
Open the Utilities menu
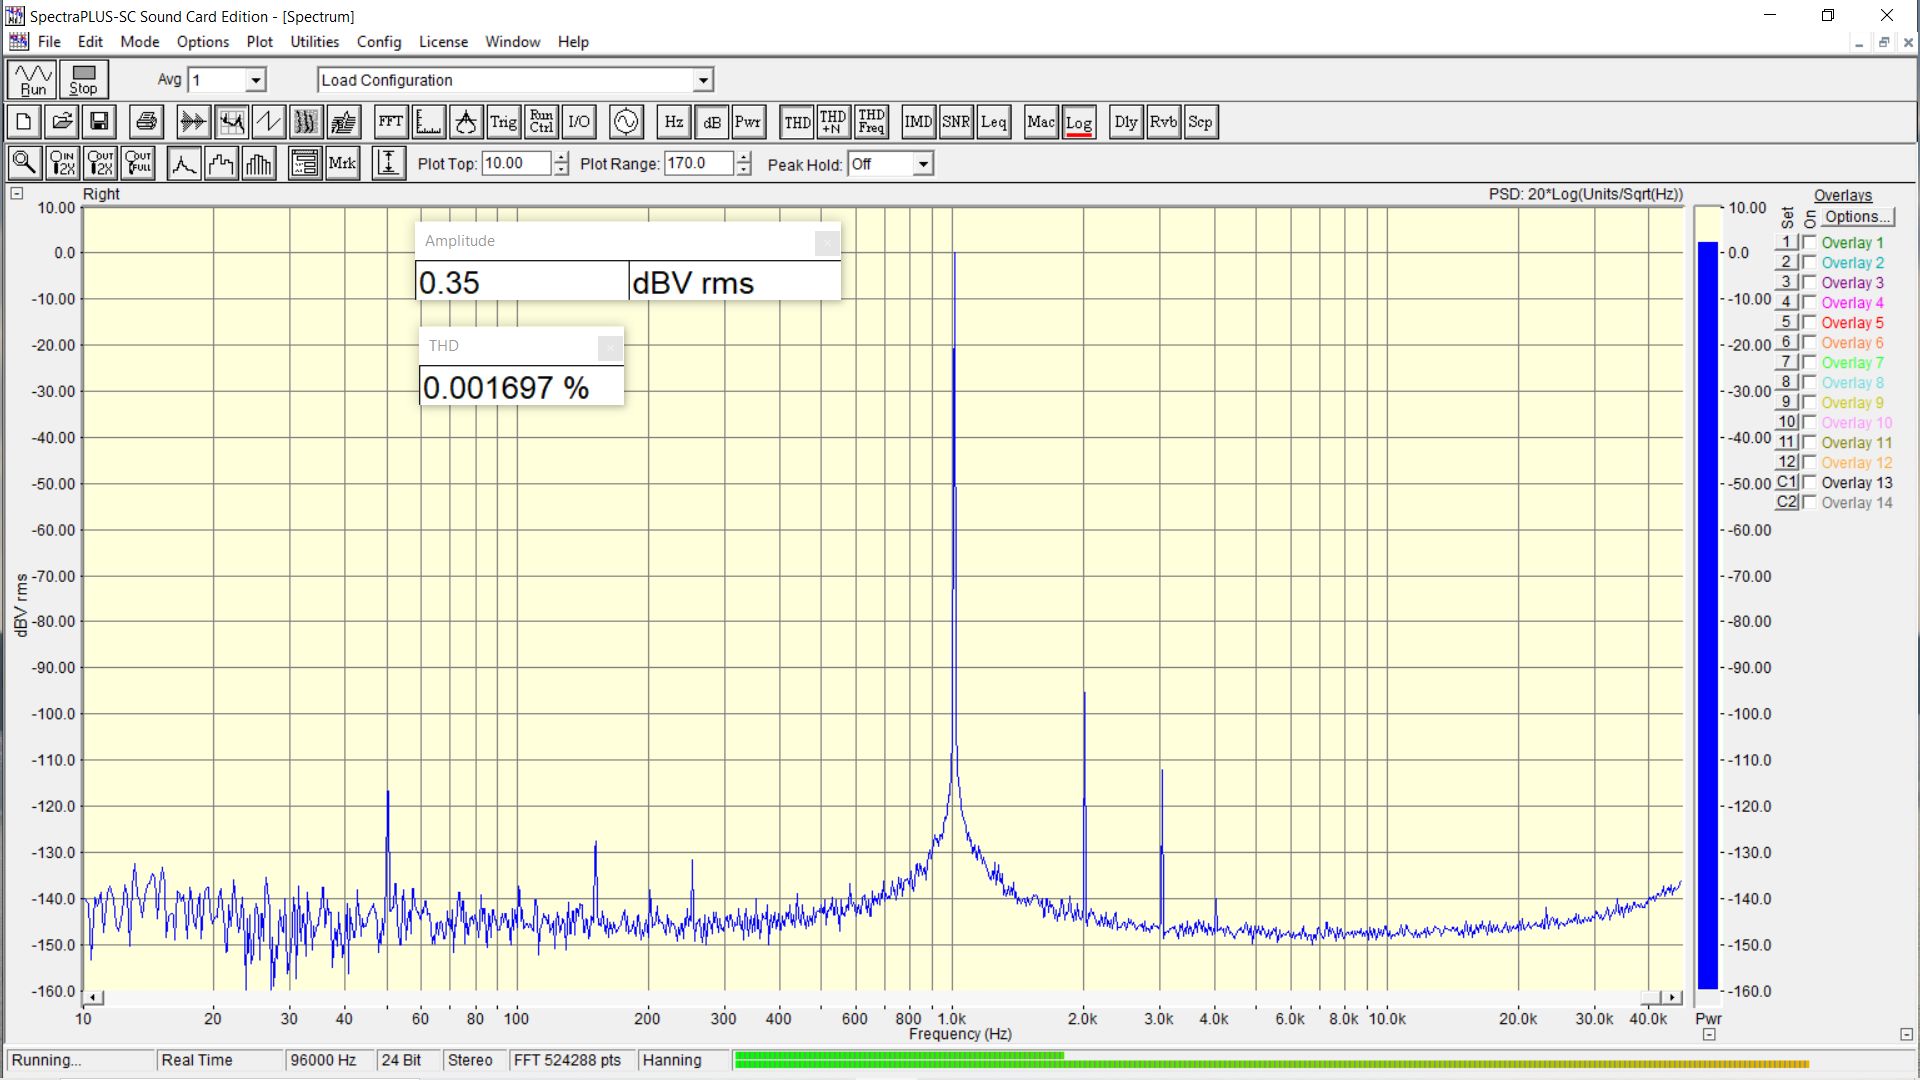(x=314, y=42)
